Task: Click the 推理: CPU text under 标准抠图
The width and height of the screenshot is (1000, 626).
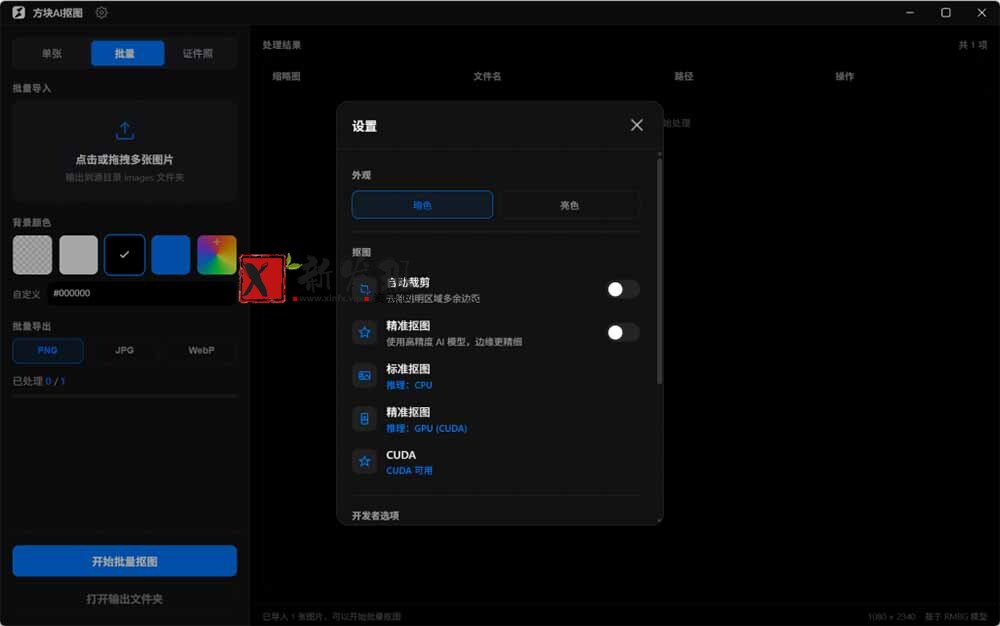Action: pos(409,385)
